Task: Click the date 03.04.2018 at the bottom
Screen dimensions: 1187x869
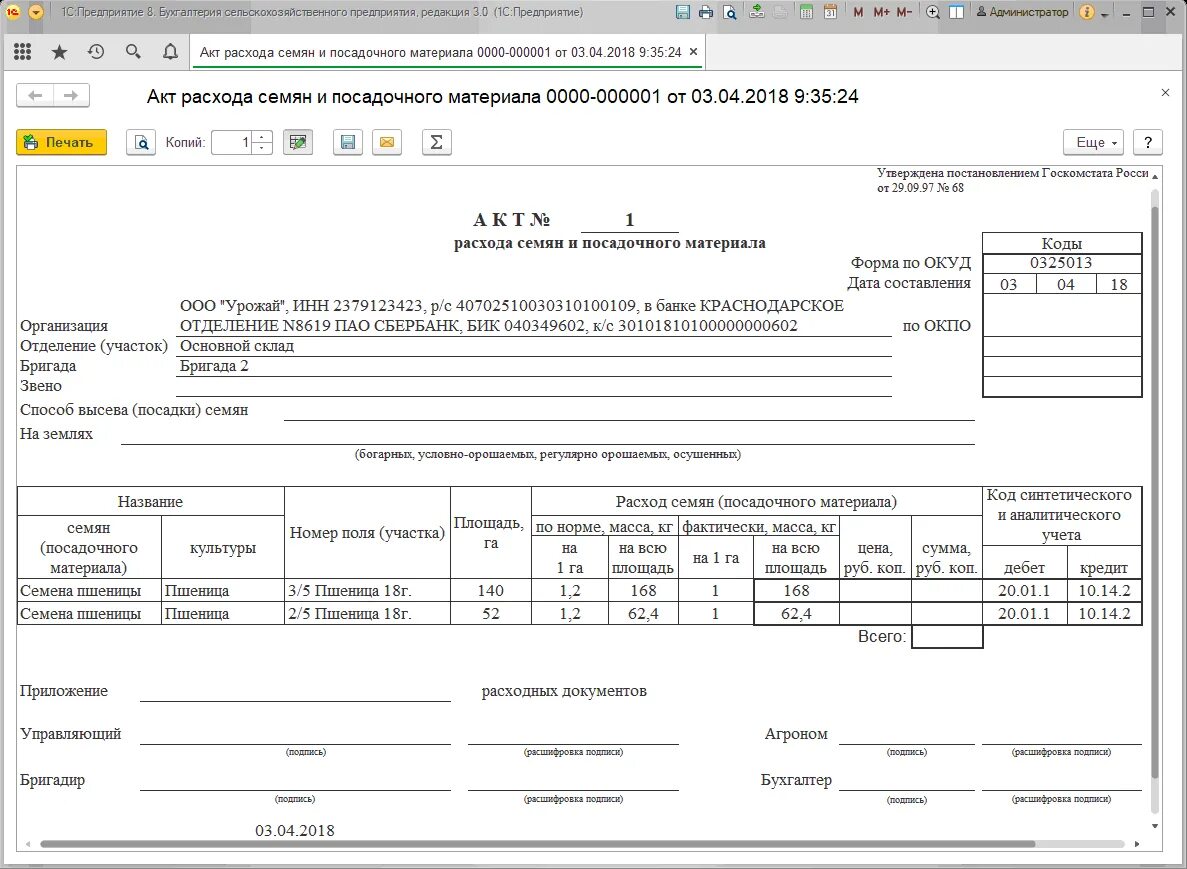Action: pos(294,830)
